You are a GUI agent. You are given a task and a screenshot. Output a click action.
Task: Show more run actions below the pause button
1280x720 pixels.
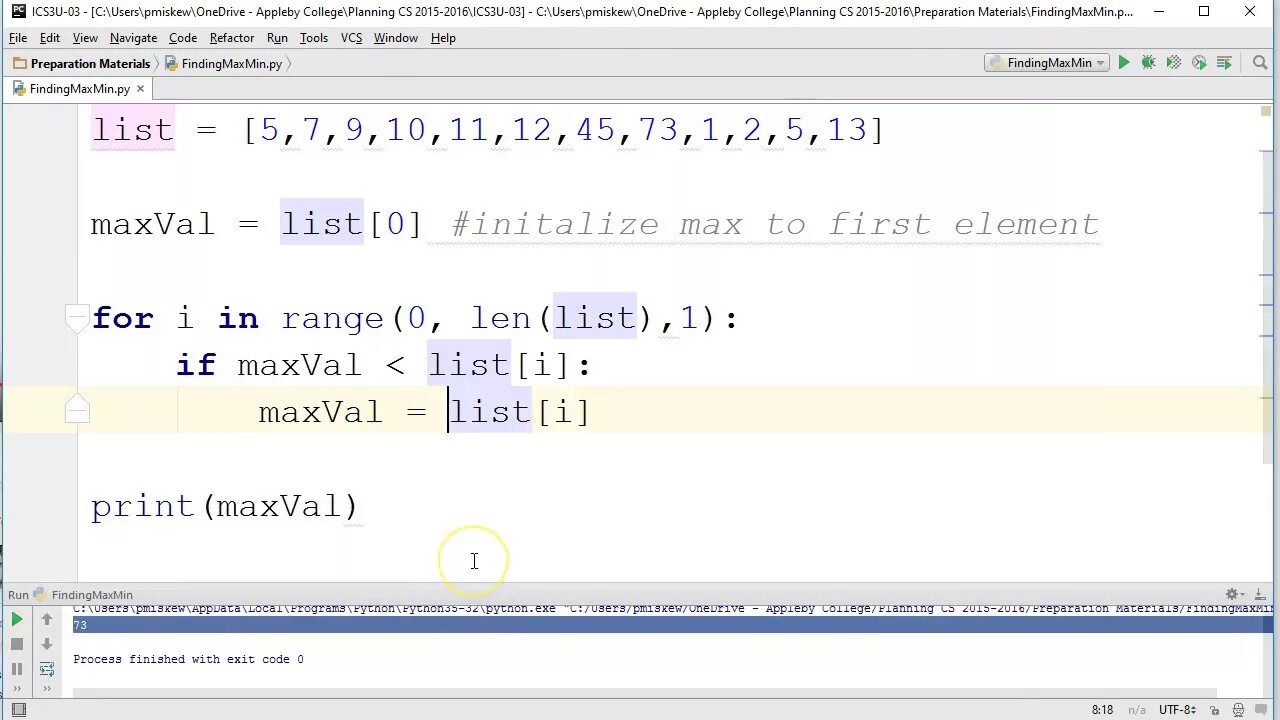tap(17, 688)
